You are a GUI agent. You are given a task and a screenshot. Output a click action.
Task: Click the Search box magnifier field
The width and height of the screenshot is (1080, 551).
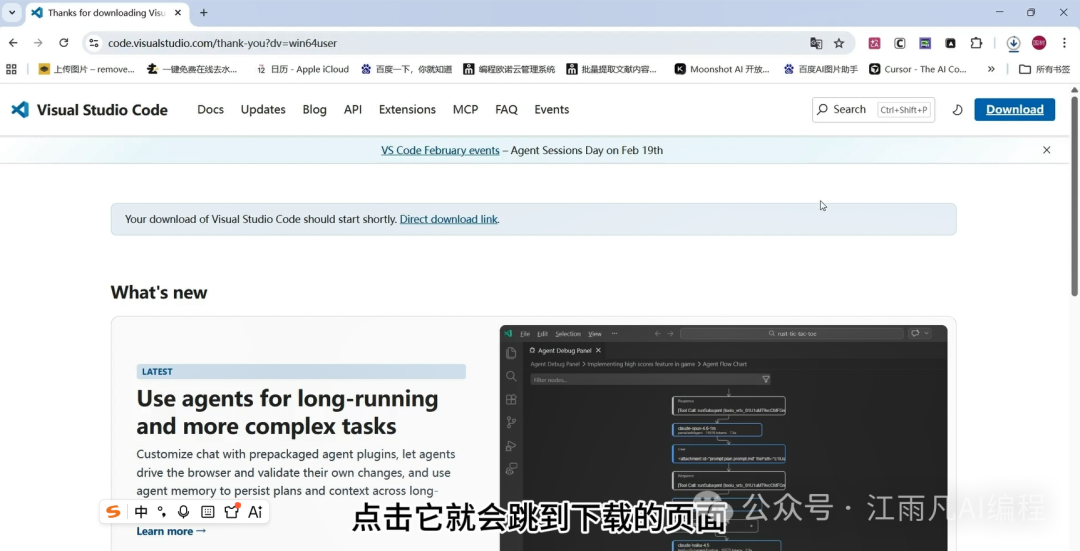(873, 110)
